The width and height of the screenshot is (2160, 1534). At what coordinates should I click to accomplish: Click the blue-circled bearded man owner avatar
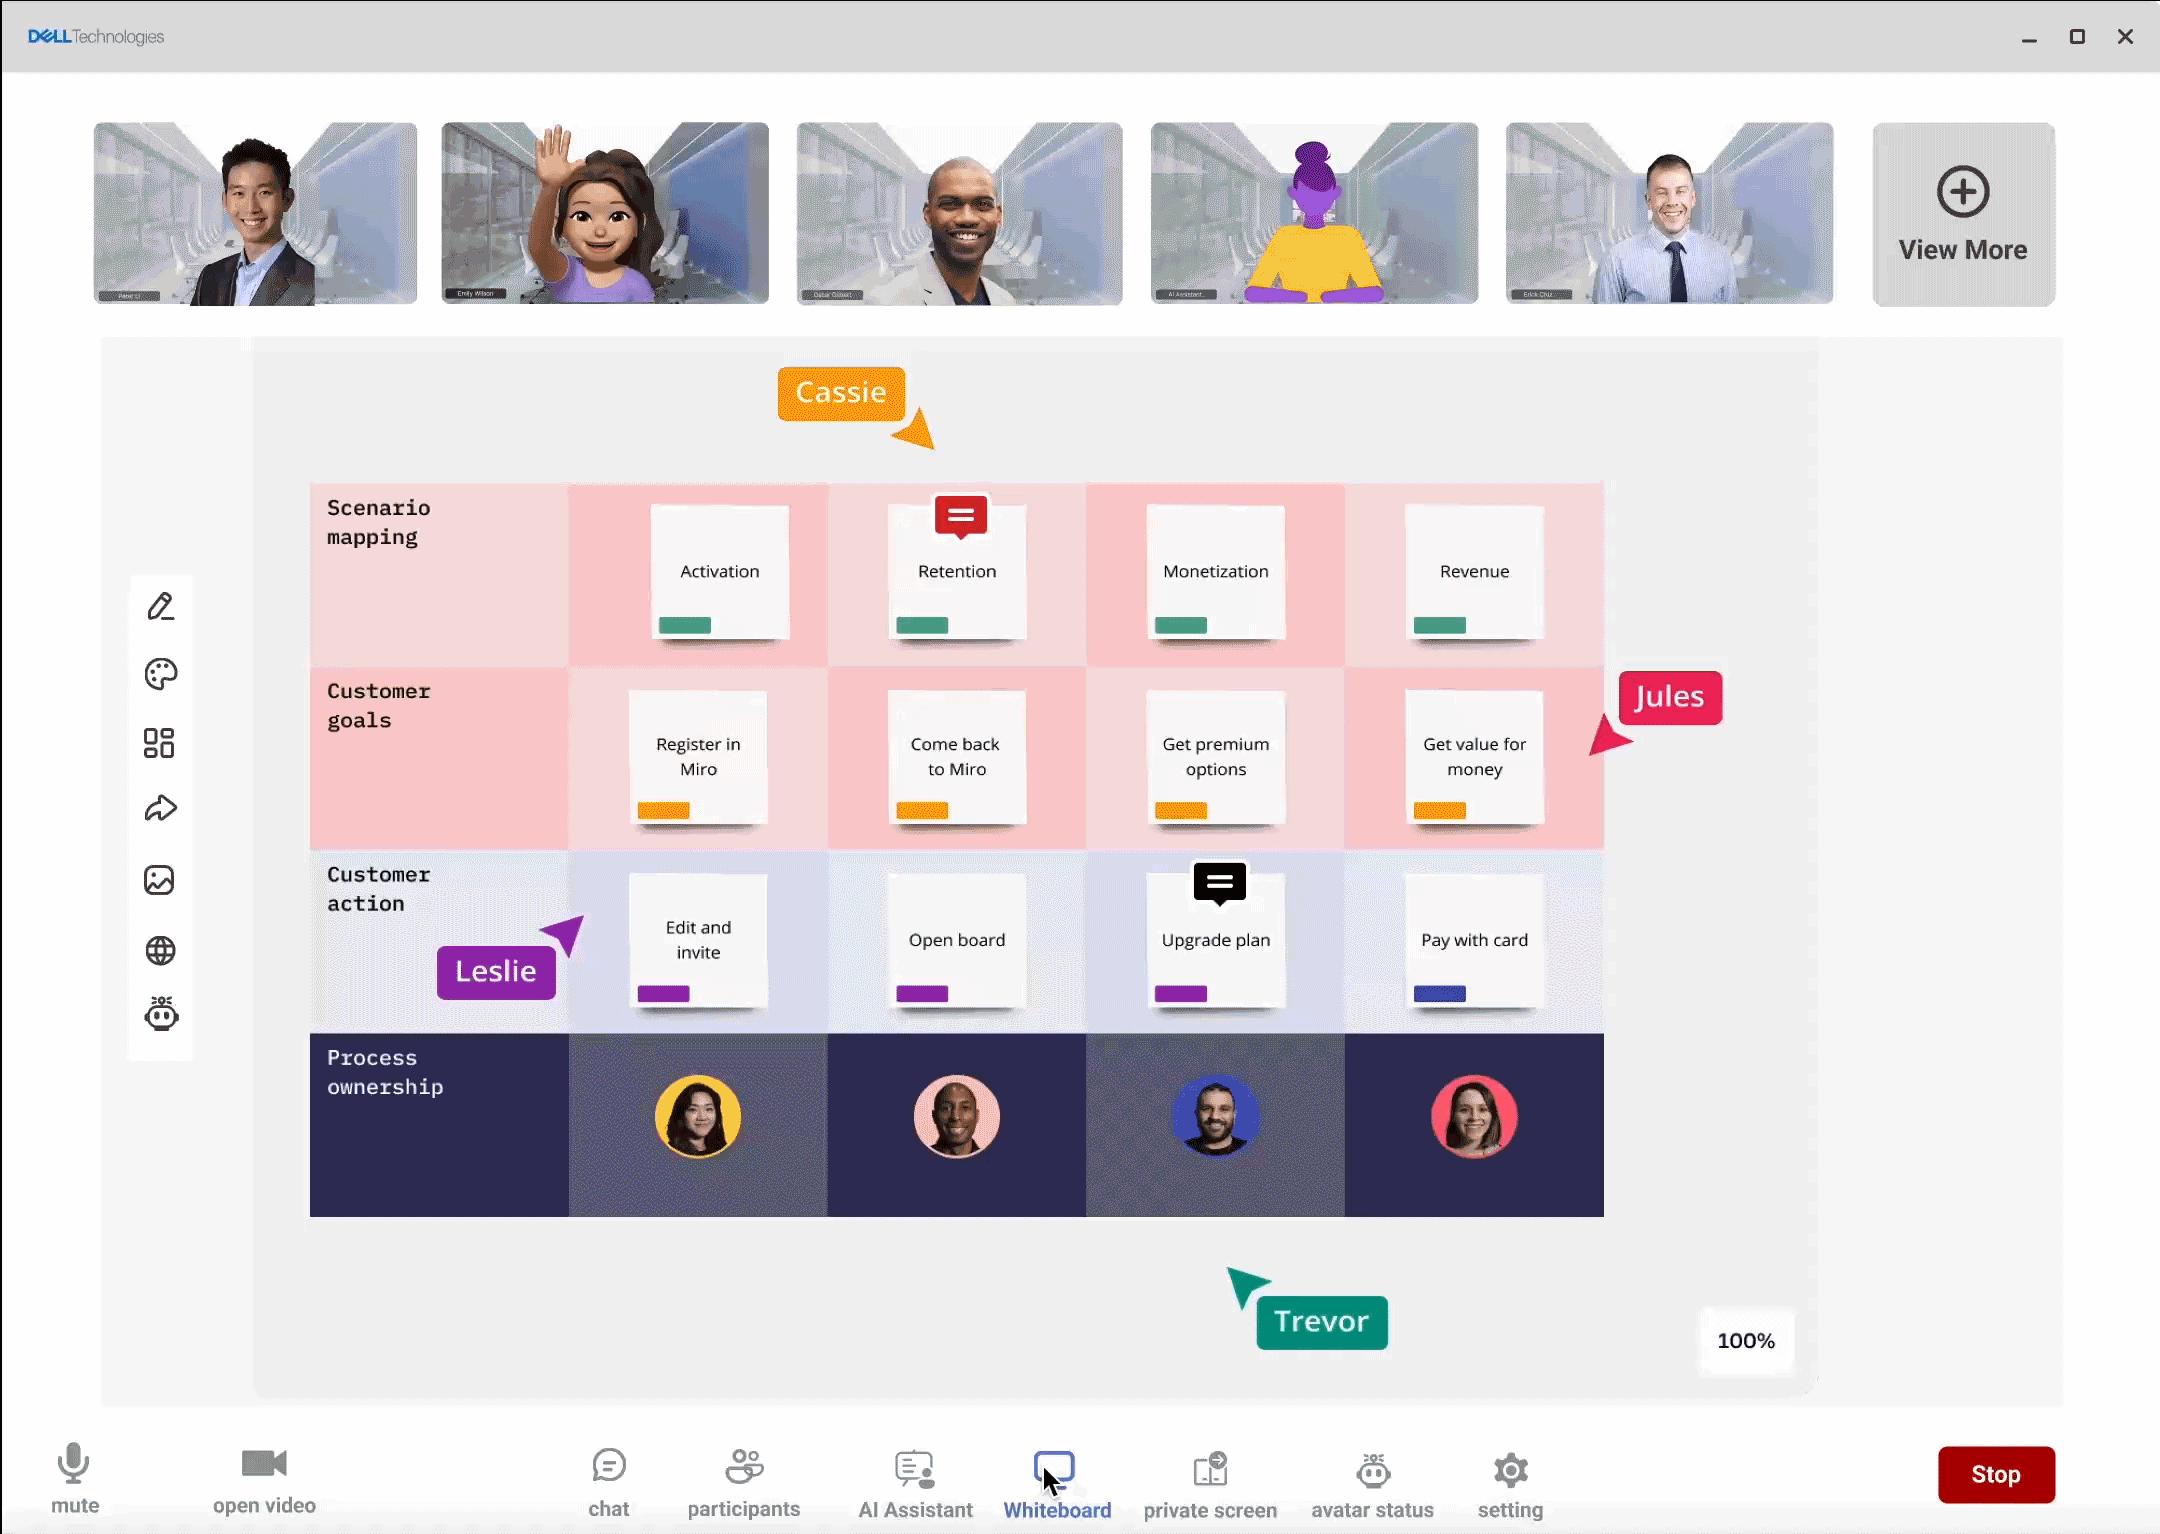1216,1116
